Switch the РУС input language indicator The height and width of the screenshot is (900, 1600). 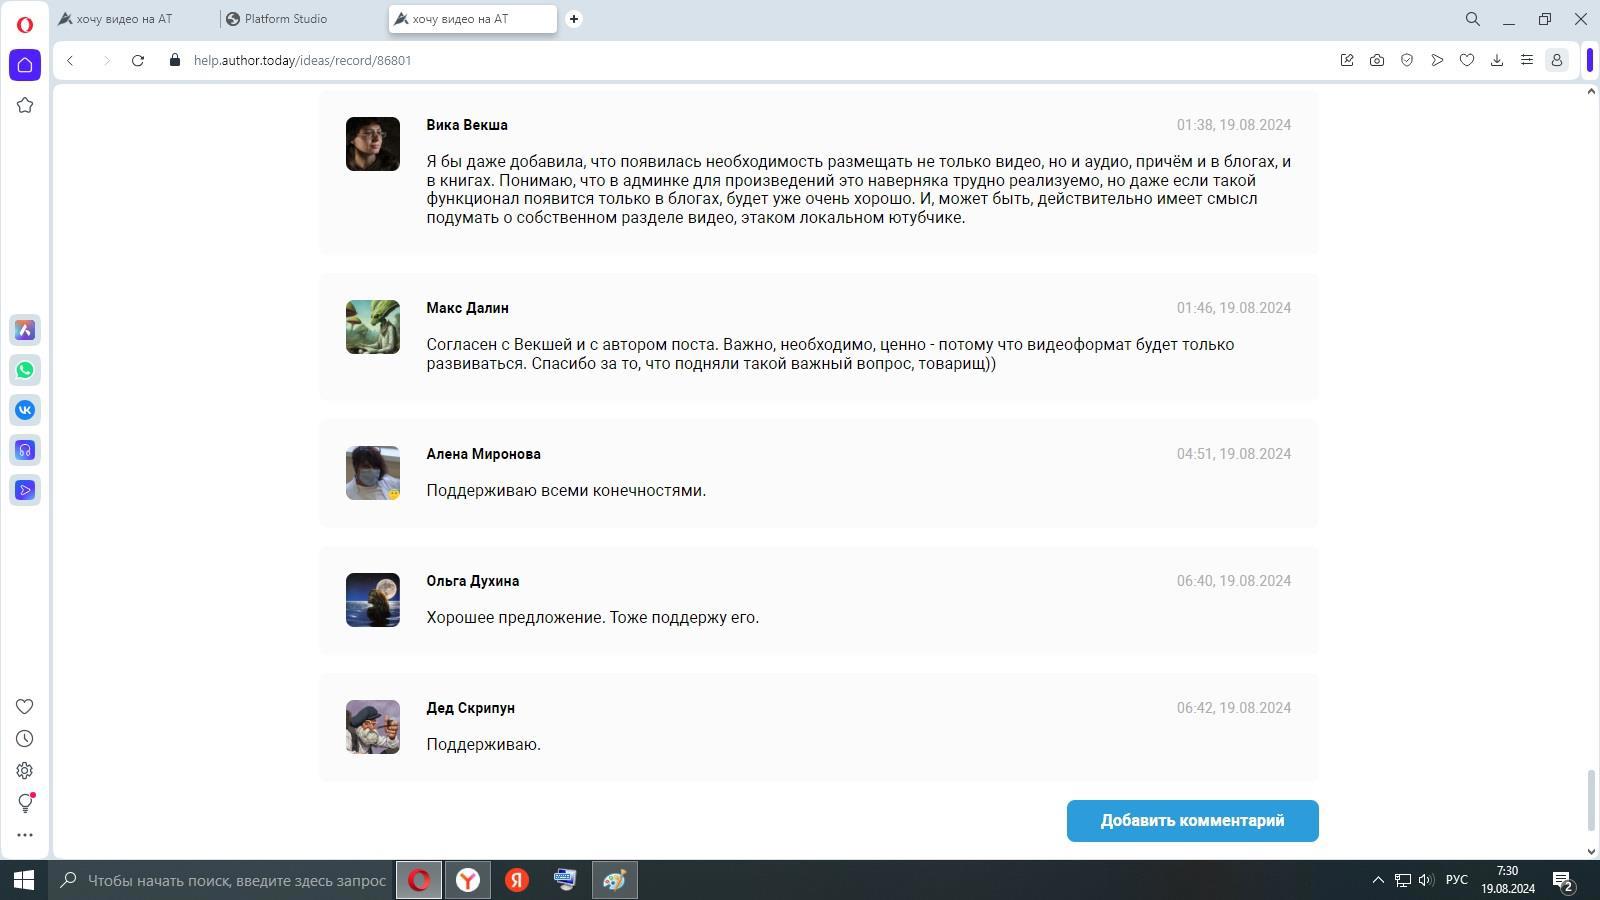(x=1457, y=880)
